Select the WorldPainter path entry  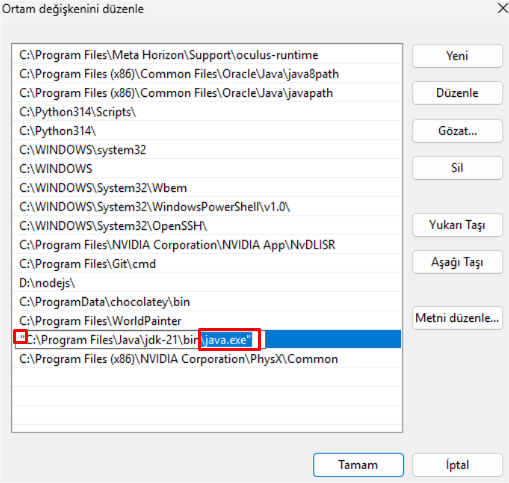click(x=207, y=321)
